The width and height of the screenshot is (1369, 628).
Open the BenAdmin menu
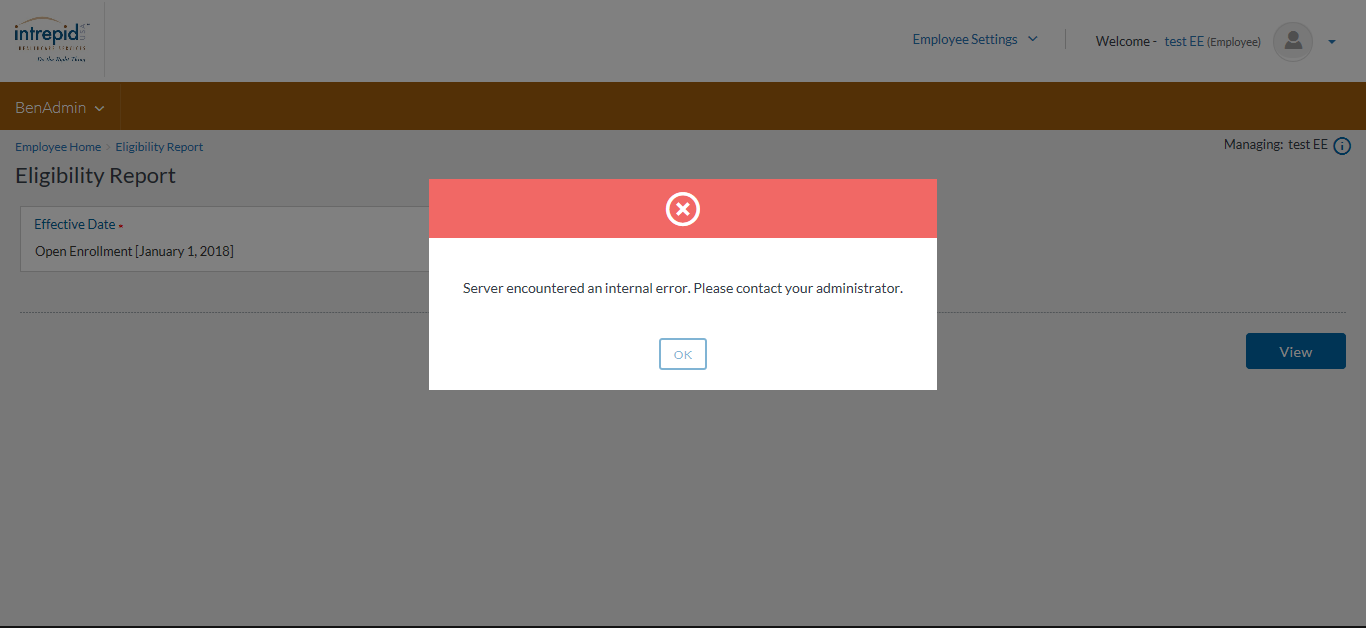[51, 107]
